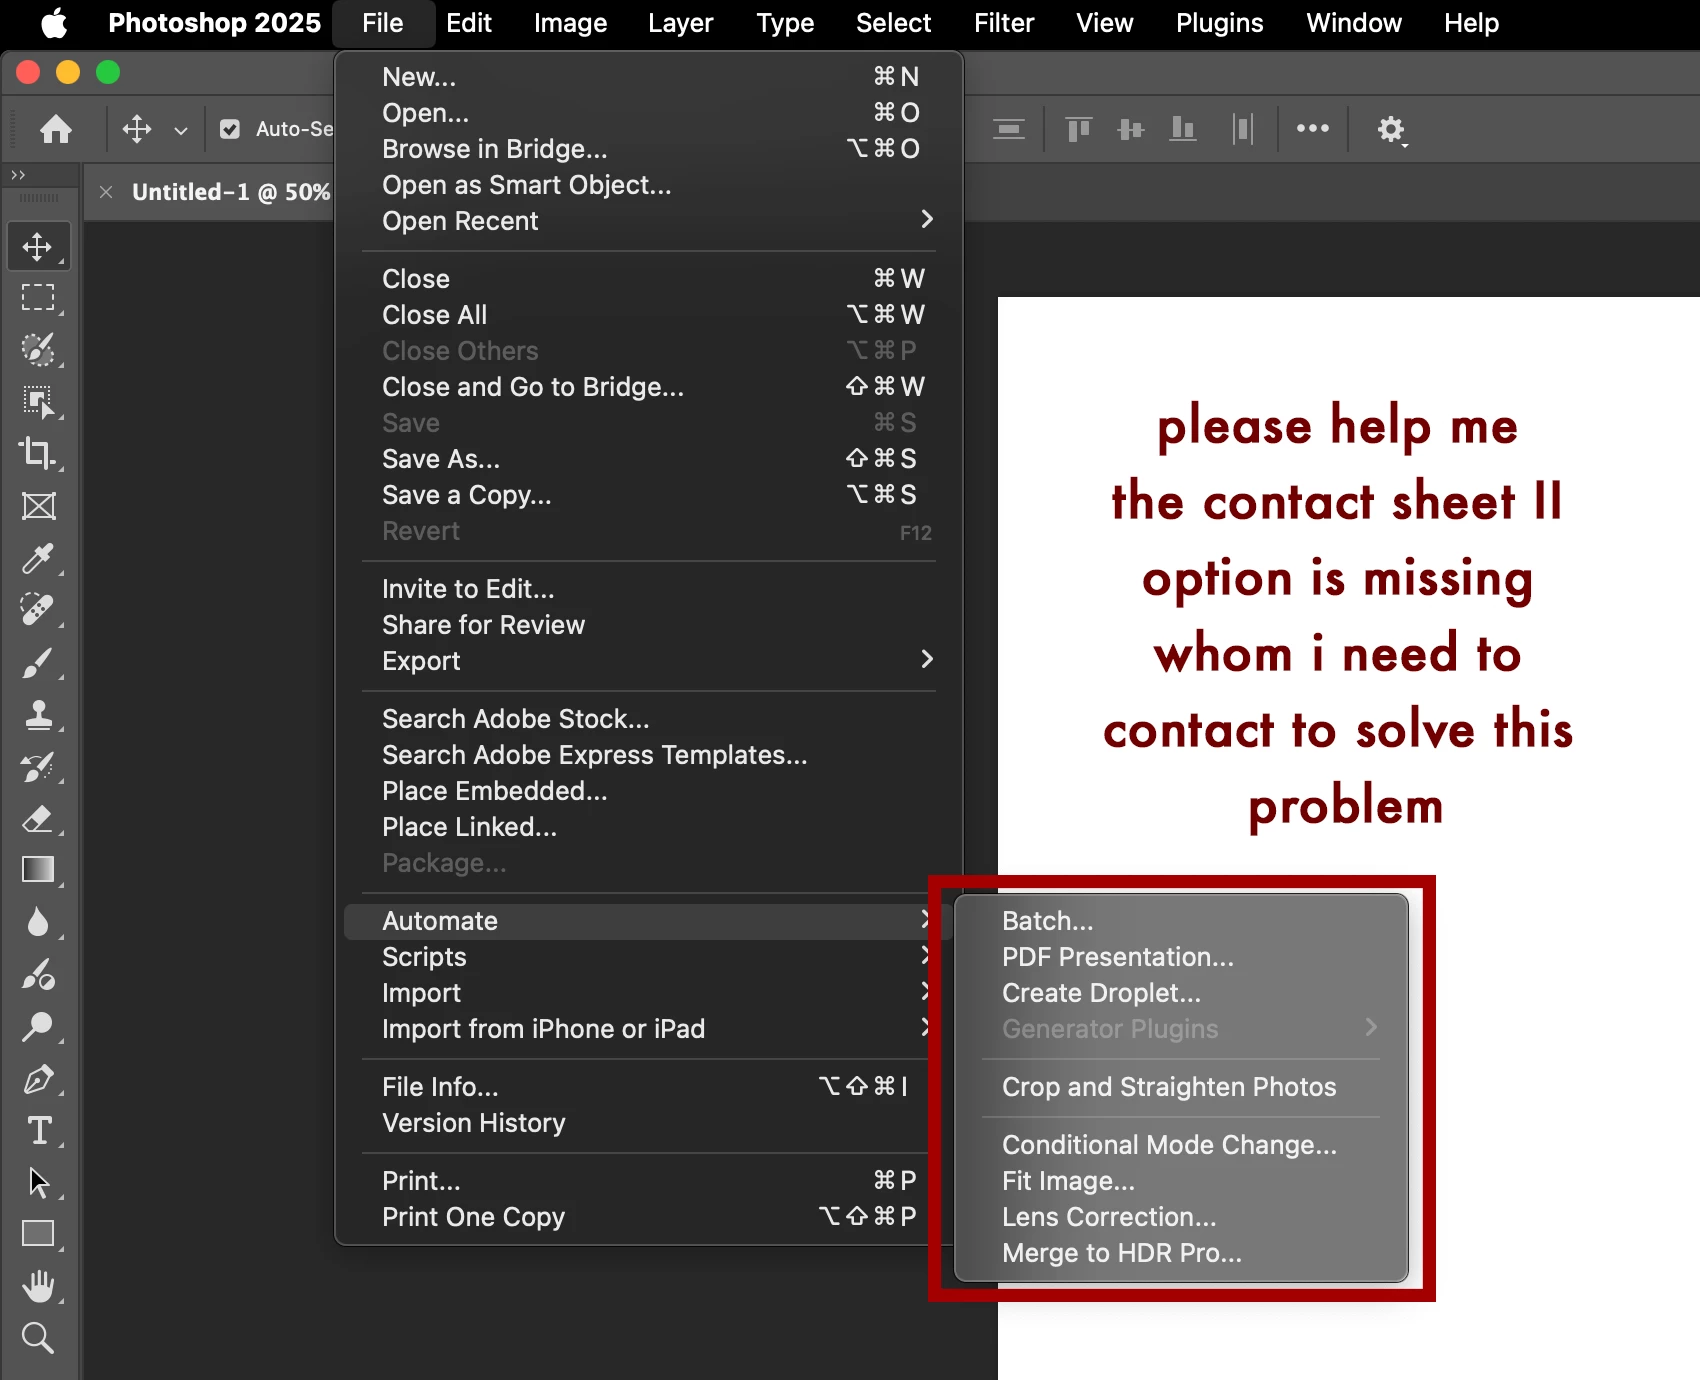Screen dimensions: 1700x1380
Task: Open the Apple menu
Action: coord(55,23)
